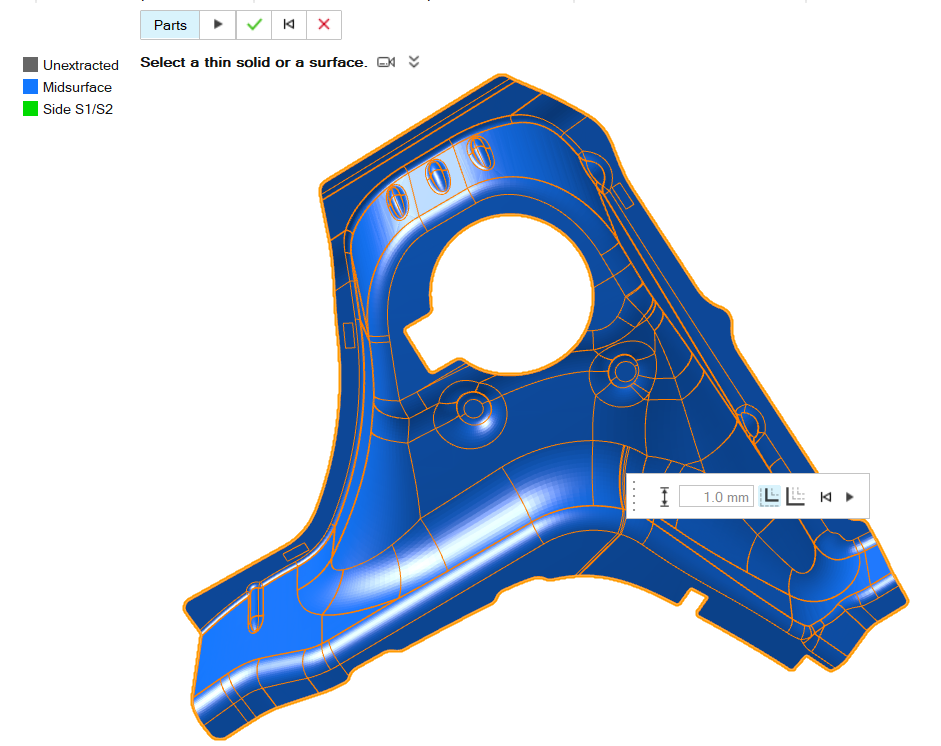941x746 pixels.
Task: Cancel the tool with the red X
Action: point(324,25)
